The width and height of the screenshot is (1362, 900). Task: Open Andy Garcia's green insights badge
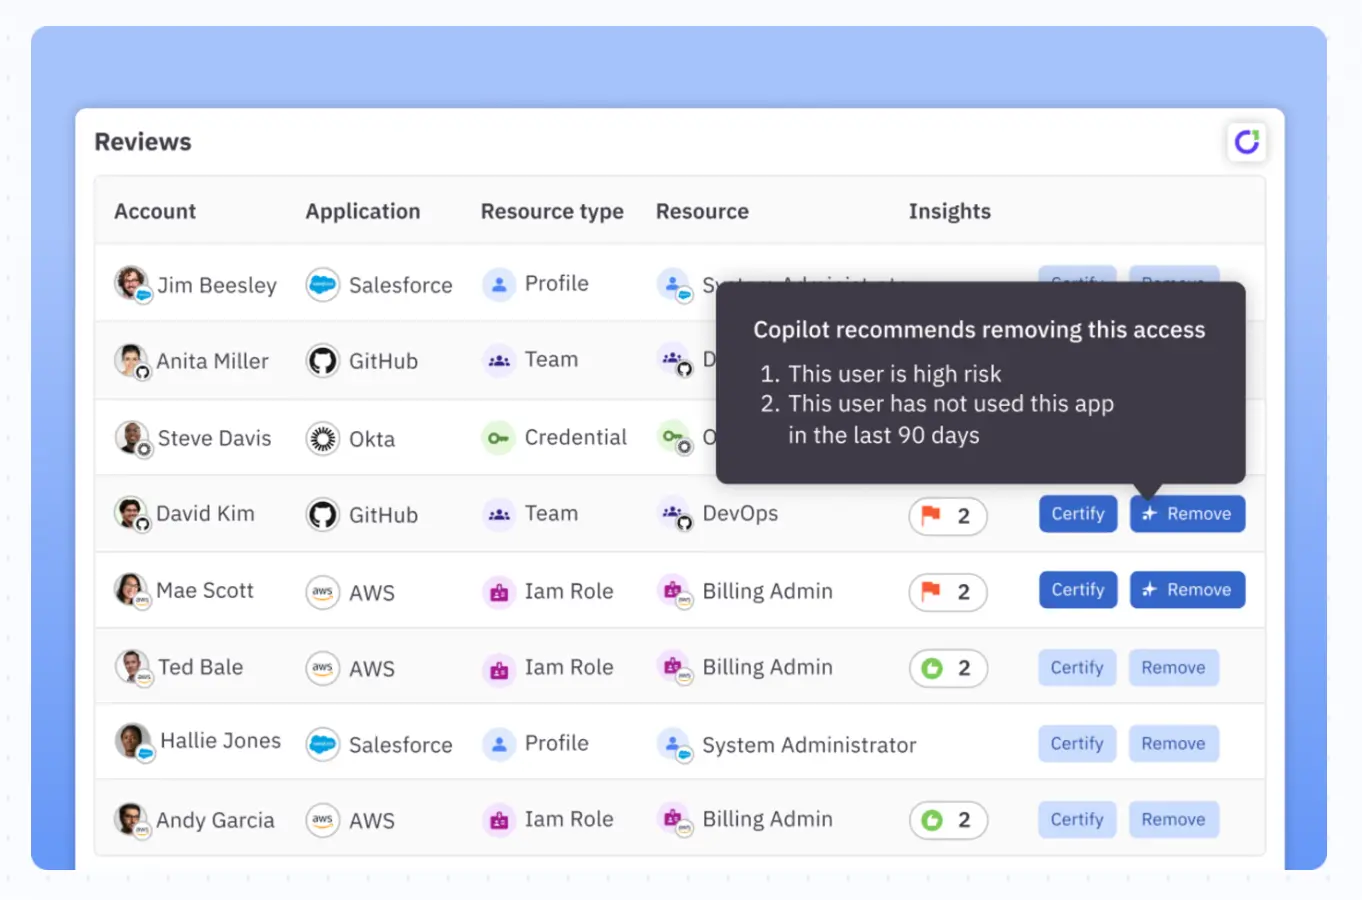click(x=947, y=820)
